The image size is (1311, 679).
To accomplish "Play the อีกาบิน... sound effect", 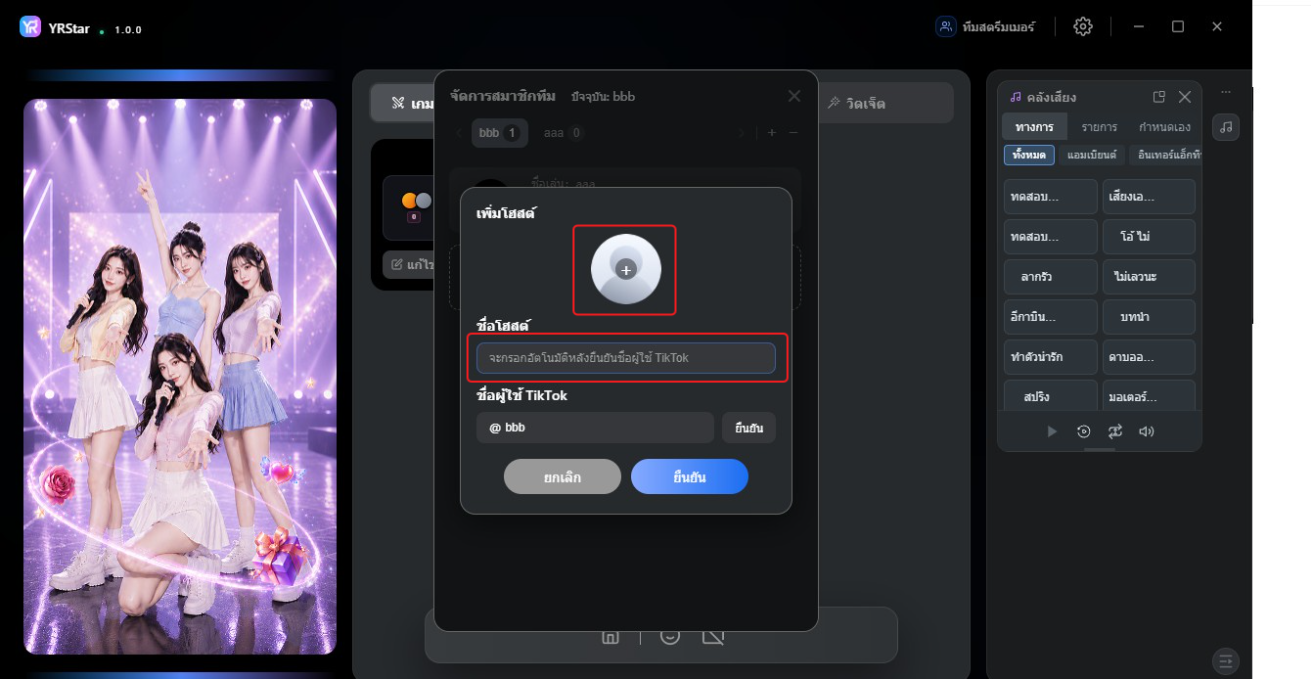I will click(x=1050, y=317).
